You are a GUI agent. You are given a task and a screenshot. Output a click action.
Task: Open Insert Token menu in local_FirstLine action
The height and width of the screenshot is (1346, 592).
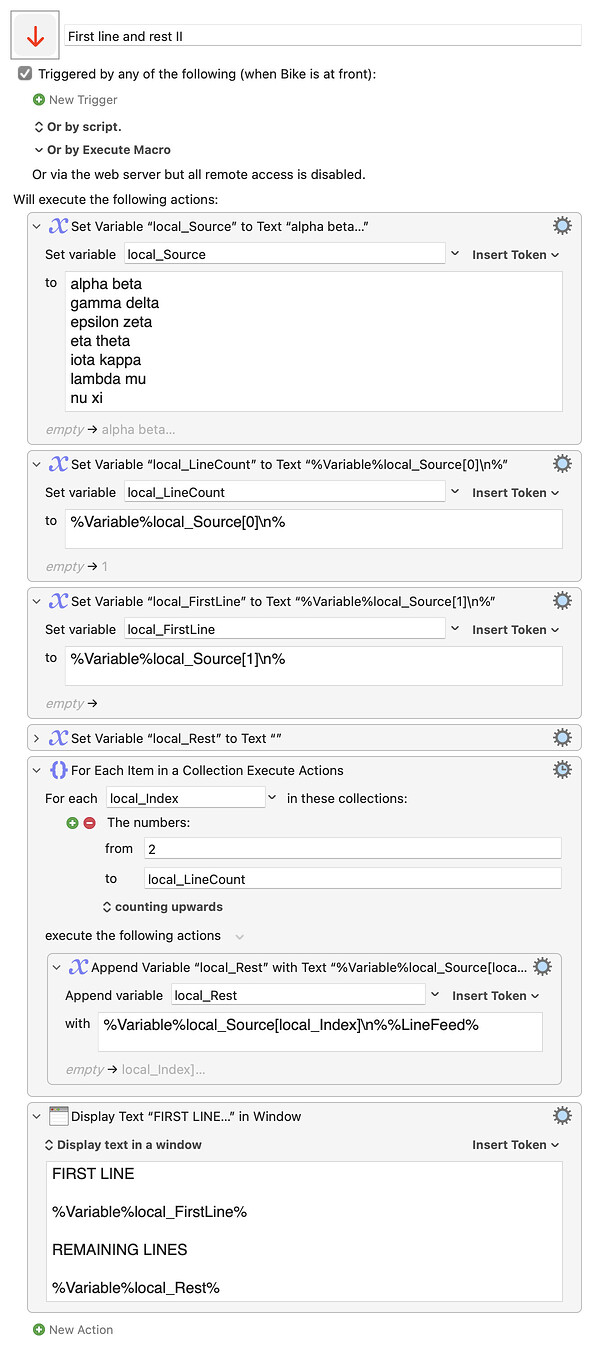click(515, 630)
